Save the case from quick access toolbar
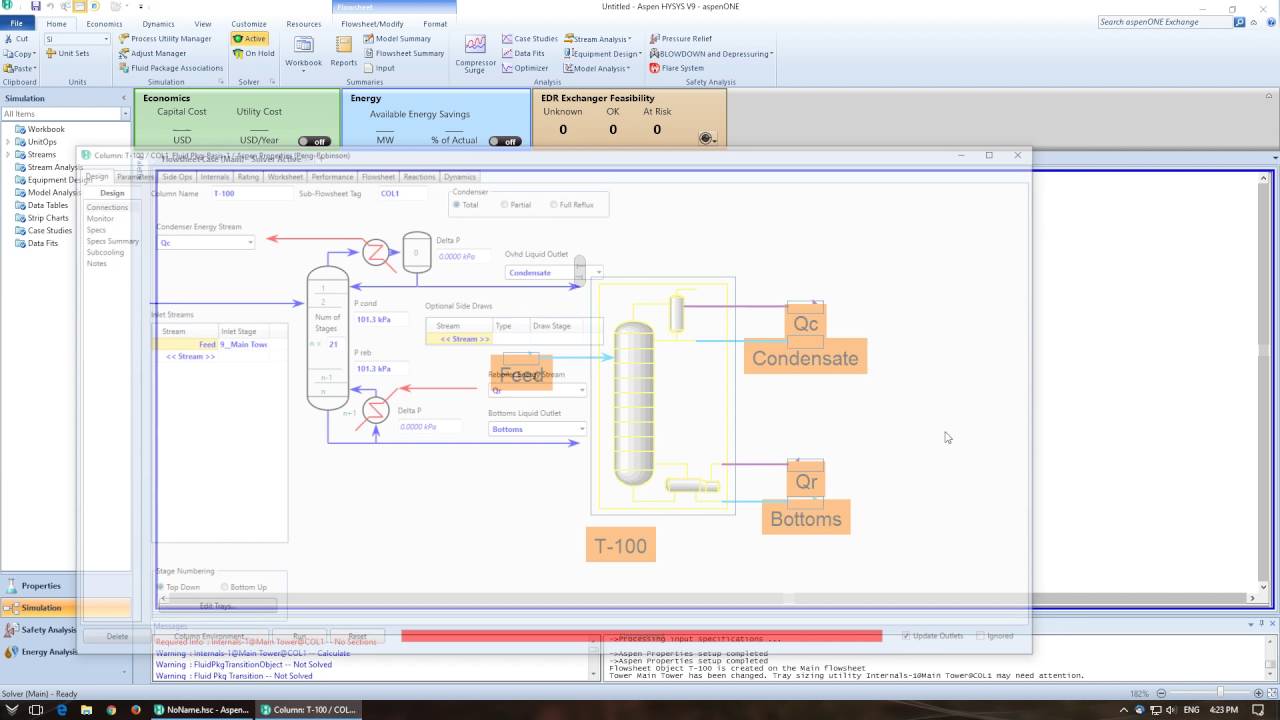The height and width of the screenshot is (720, 1280). tap(35, 6)
